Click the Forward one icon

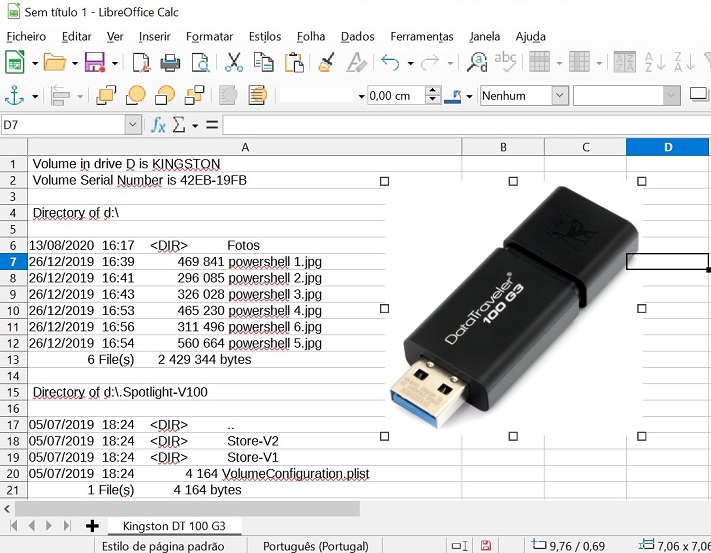pos(136,96)
